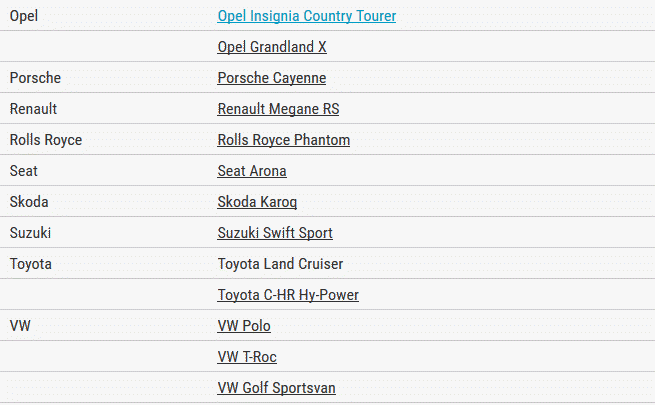Click the Toyota Land Cruiser entry

(280, 264)
